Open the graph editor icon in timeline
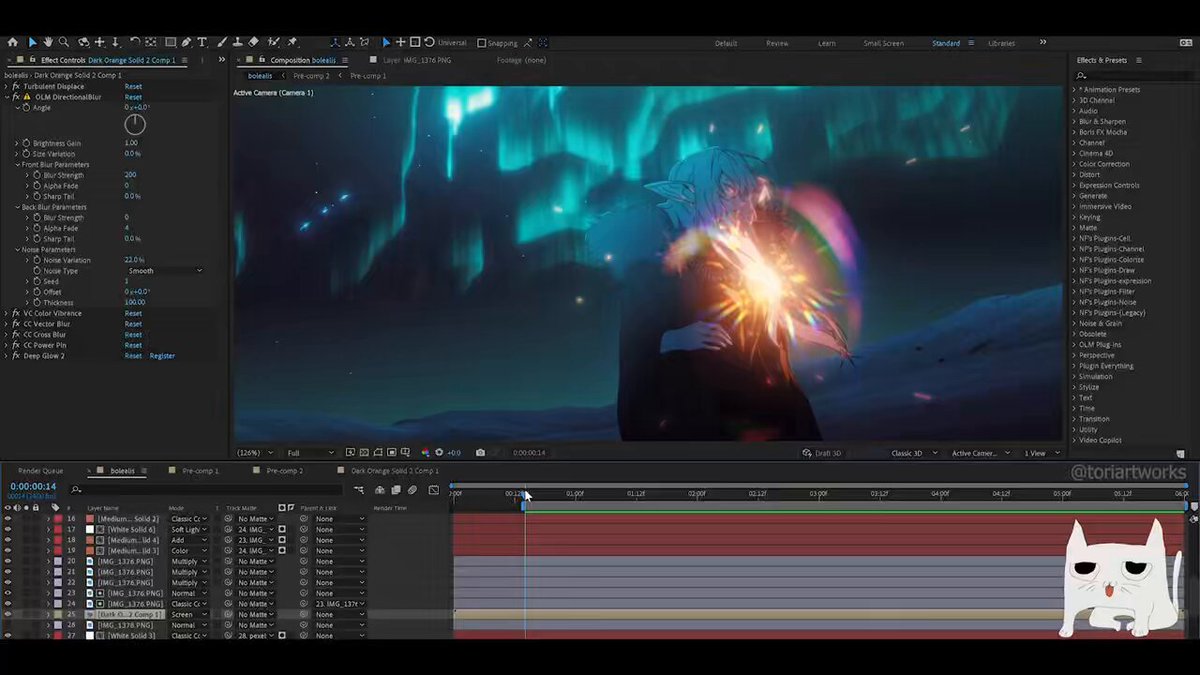 [x=433, y=490]
